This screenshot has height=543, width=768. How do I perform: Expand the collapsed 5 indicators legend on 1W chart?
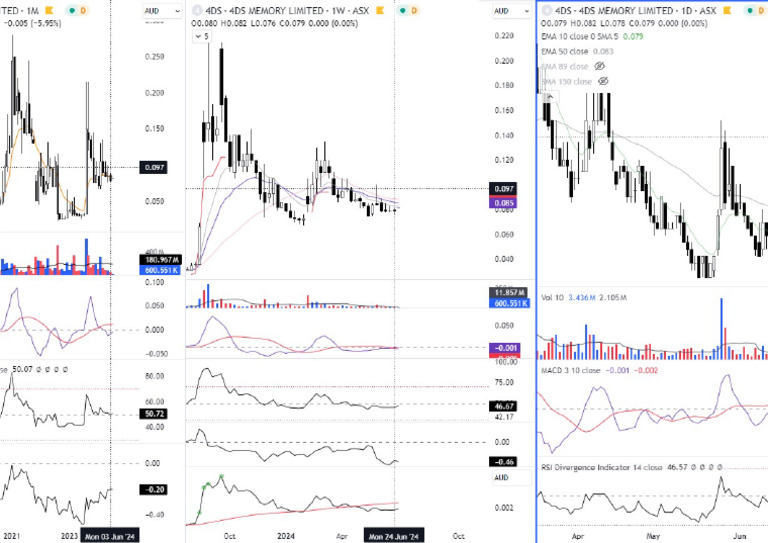pyautogui.click(x=201, y=36)
